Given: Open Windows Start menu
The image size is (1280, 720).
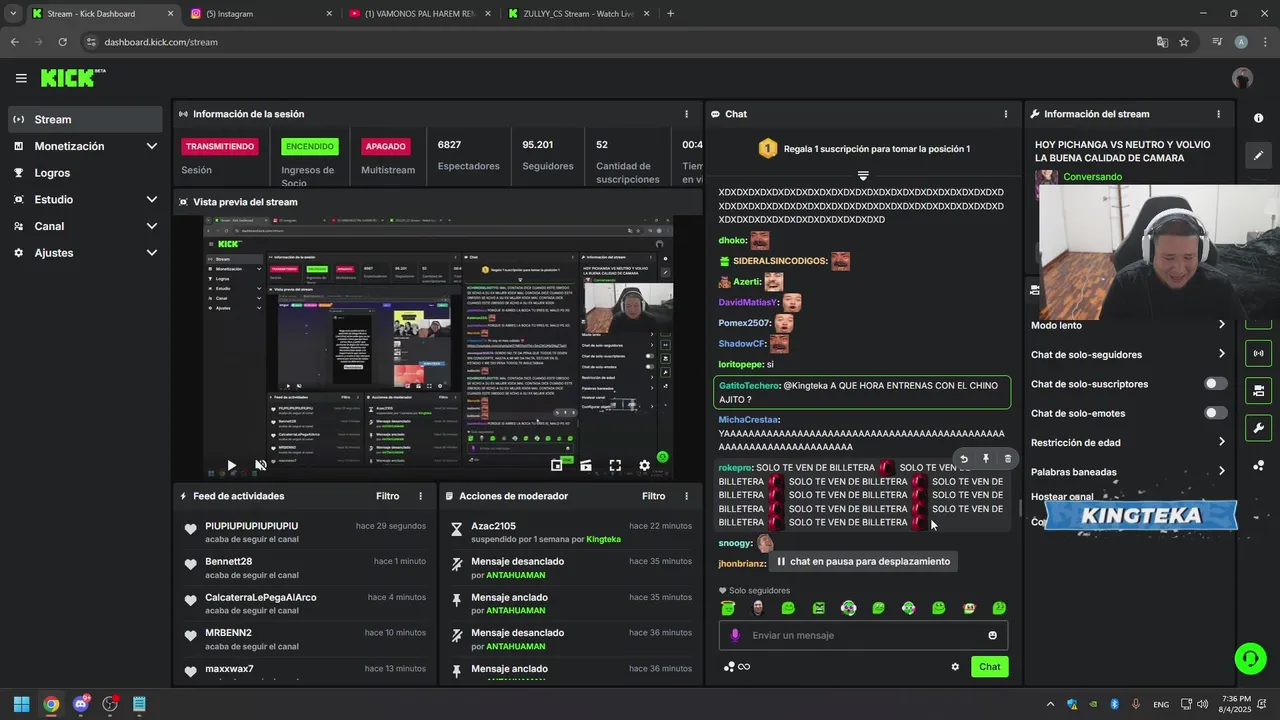Looking at the screenshot, I should (x=21, y=704).
